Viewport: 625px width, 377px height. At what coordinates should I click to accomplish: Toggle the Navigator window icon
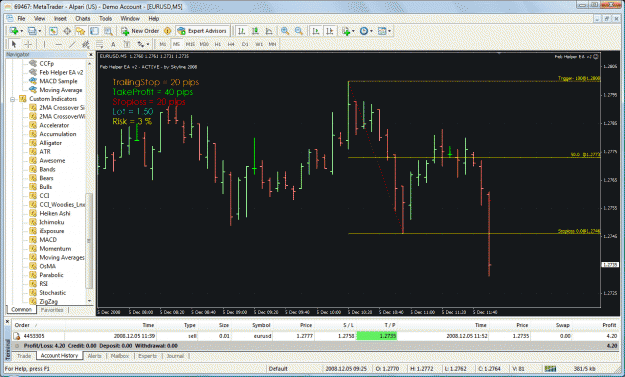(x=81, y=31)
